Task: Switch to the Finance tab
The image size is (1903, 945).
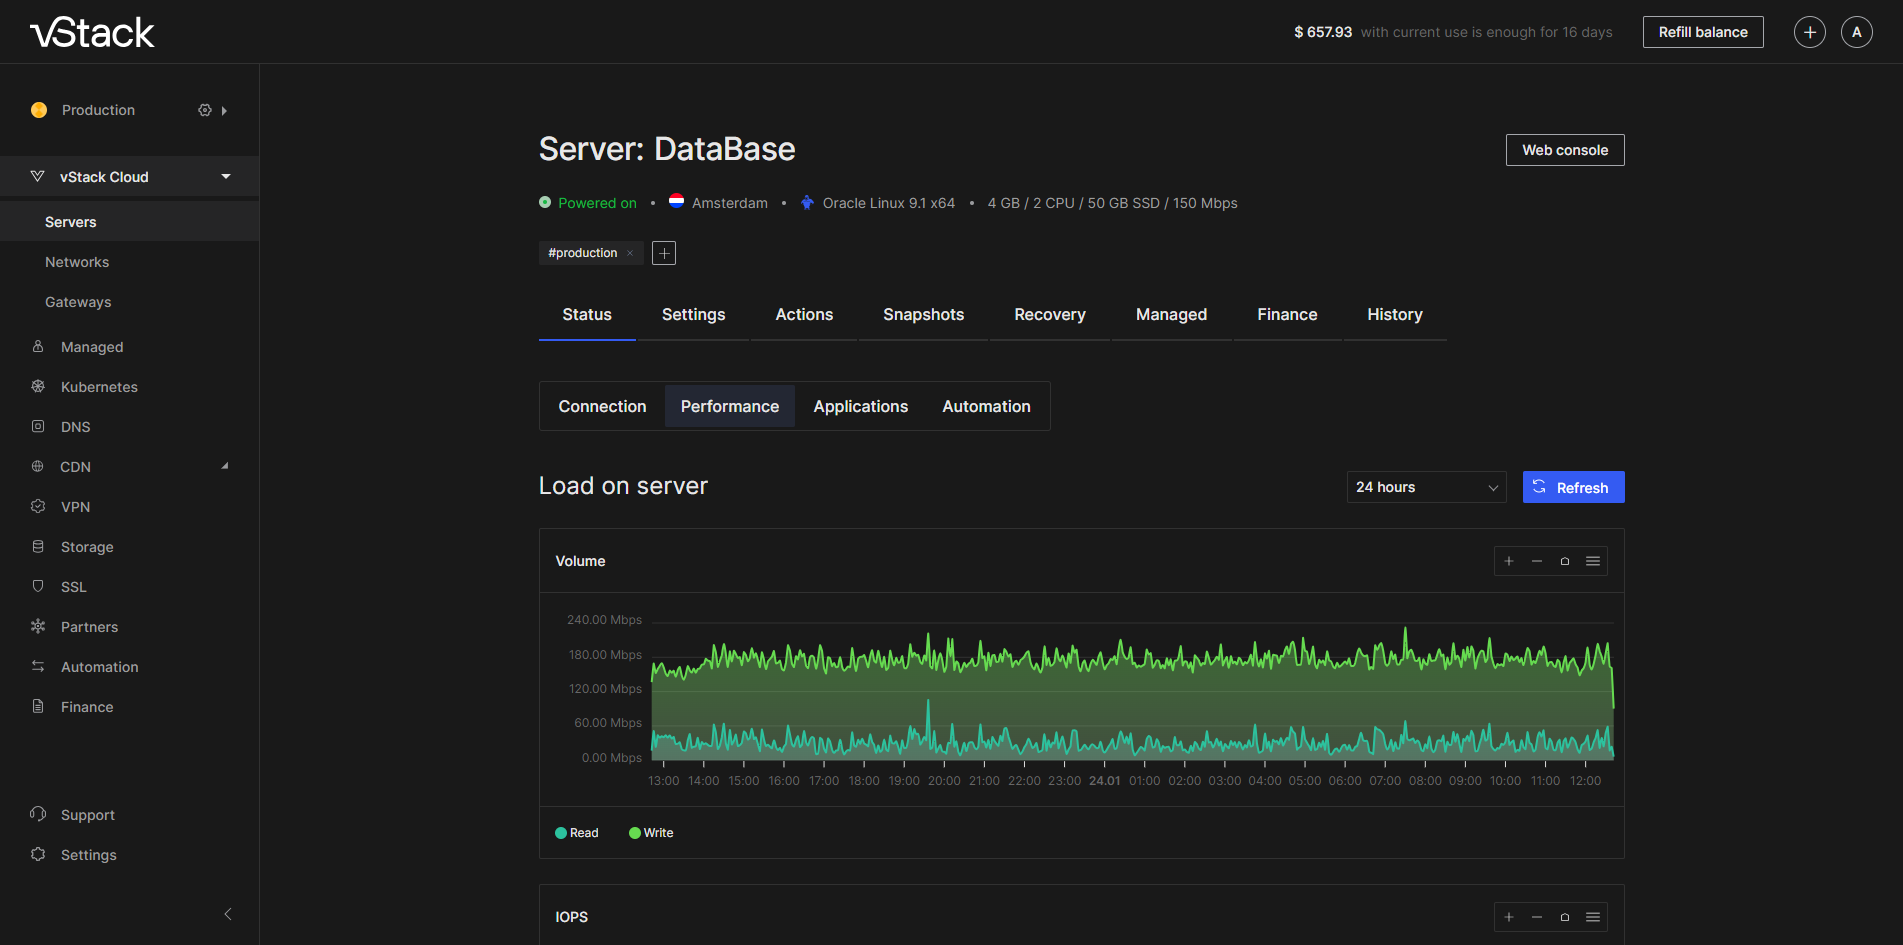Action: coord(1287,314)
